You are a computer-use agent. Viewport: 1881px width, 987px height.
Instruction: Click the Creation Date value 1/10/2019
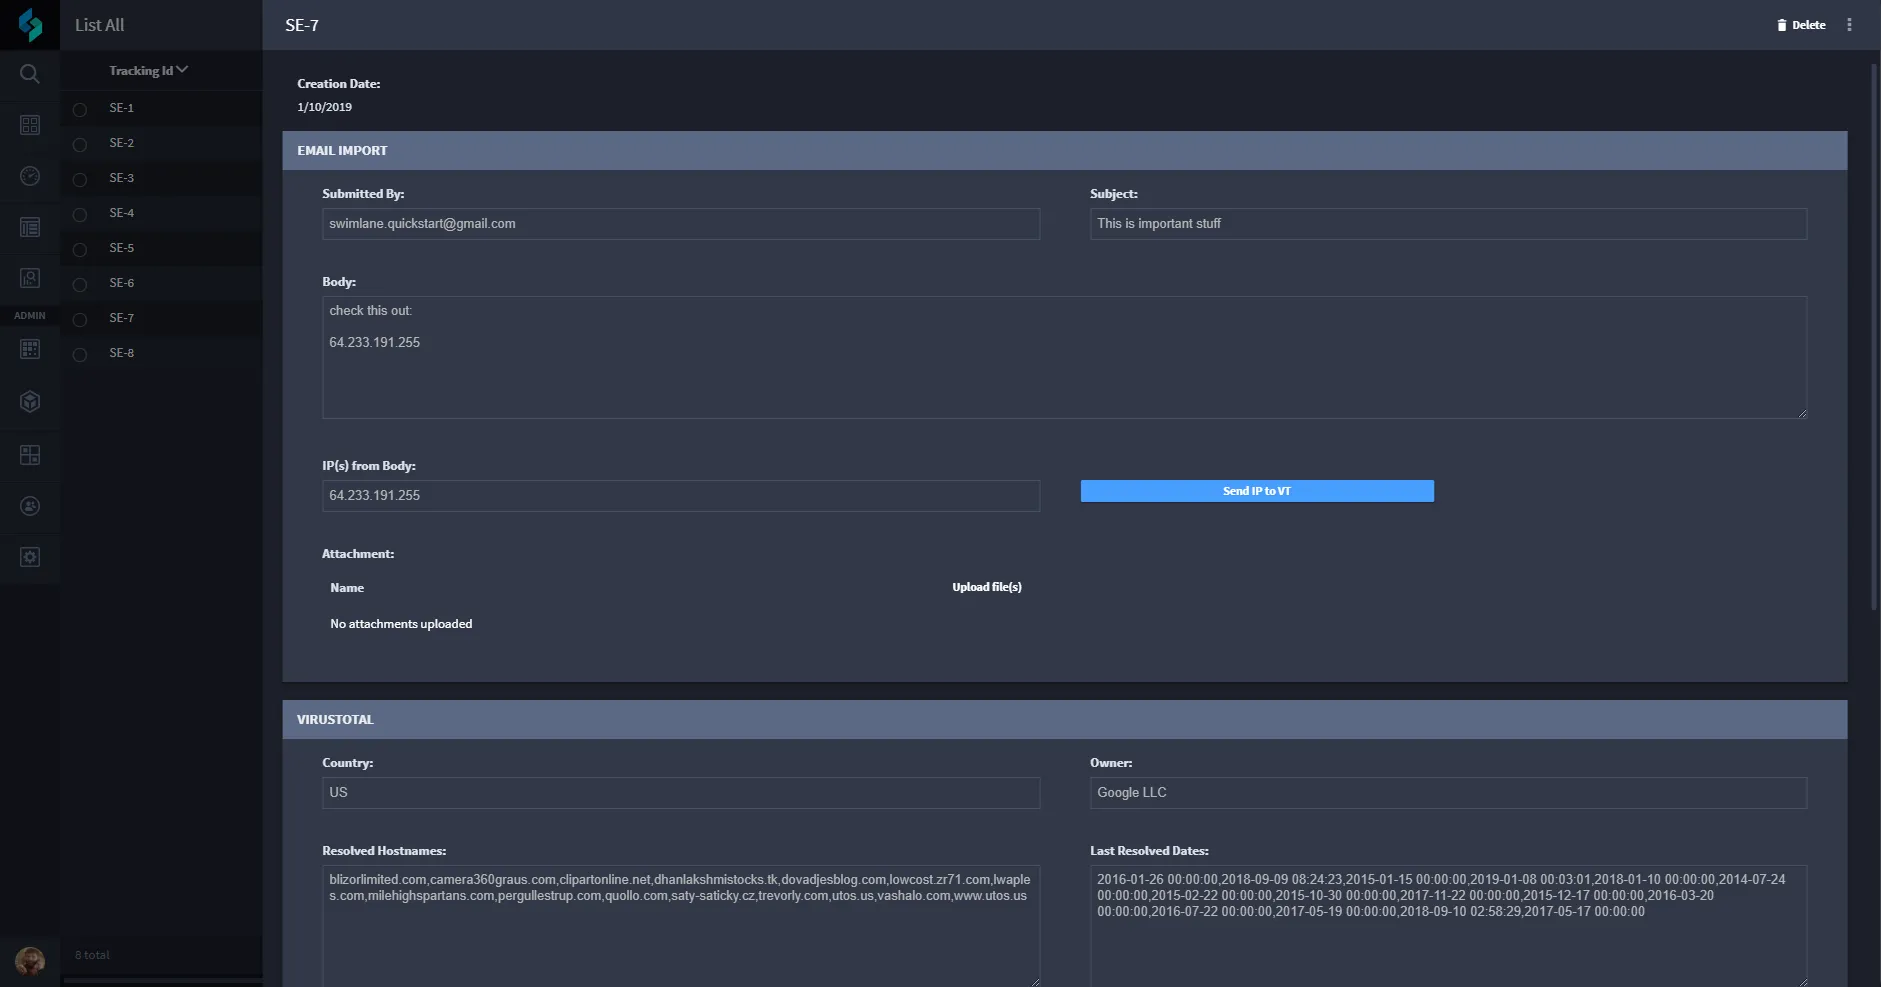click(x=324, y=107)
